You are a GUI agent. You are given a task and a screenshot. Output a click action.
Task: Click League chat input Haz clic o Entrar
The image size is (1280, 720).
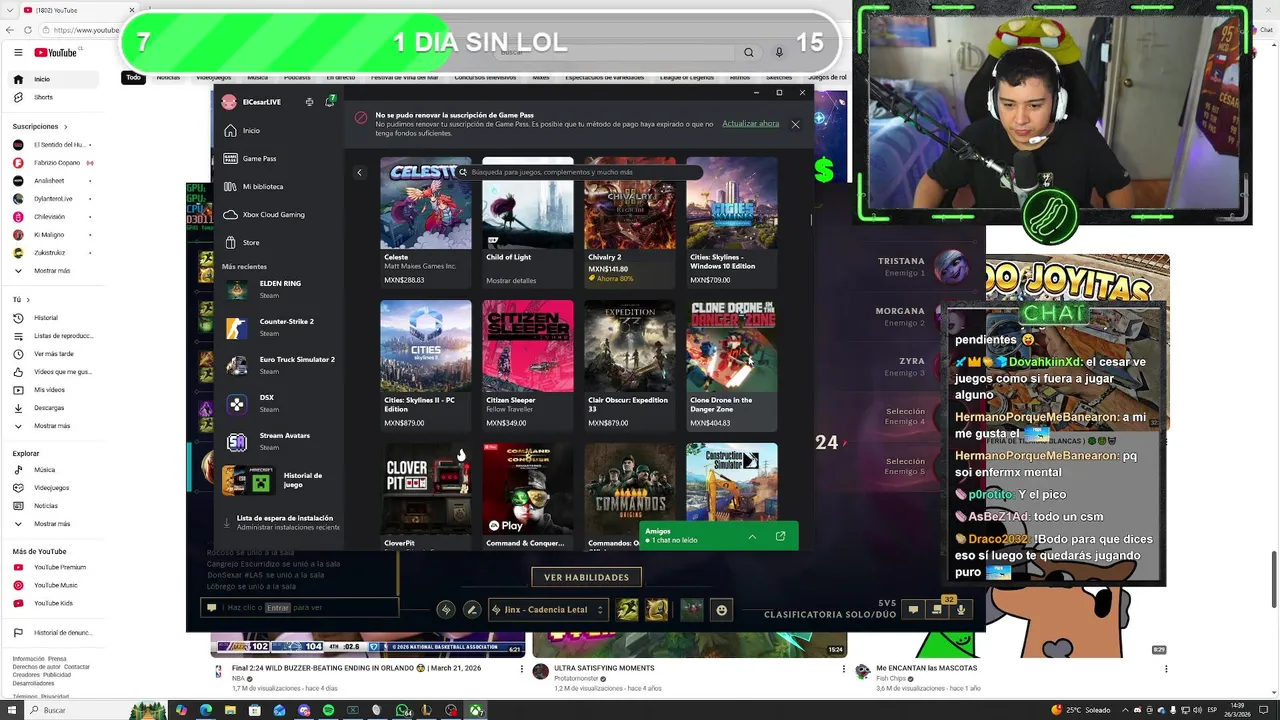(x=299, y=607)
